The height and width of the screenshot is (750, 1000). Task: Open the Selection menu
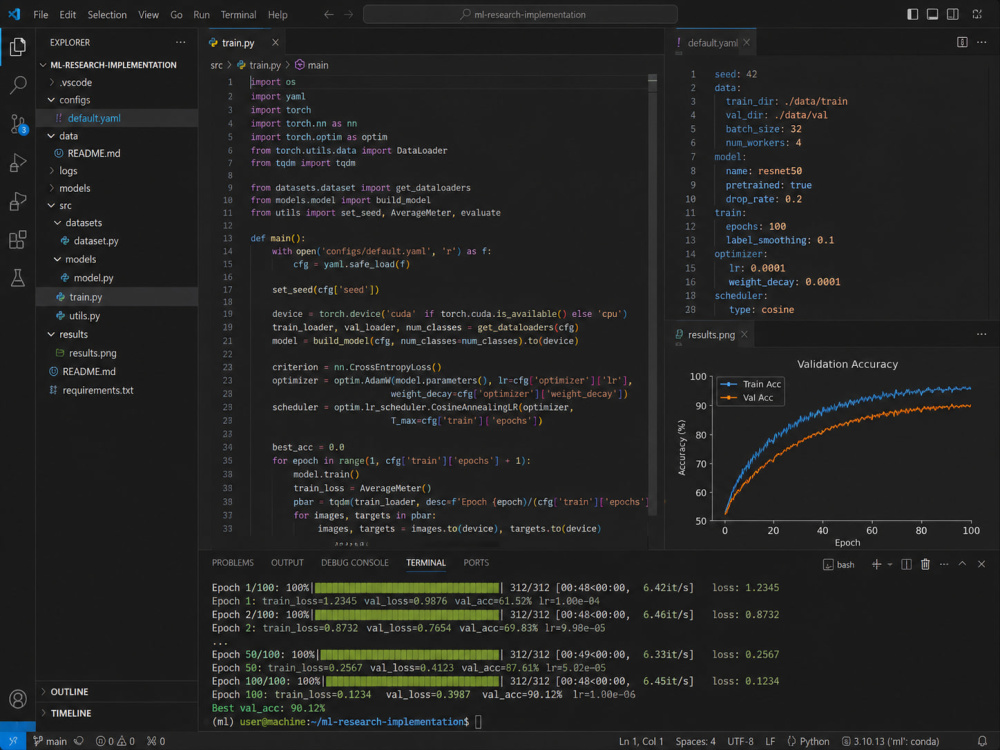click(107, 14)
